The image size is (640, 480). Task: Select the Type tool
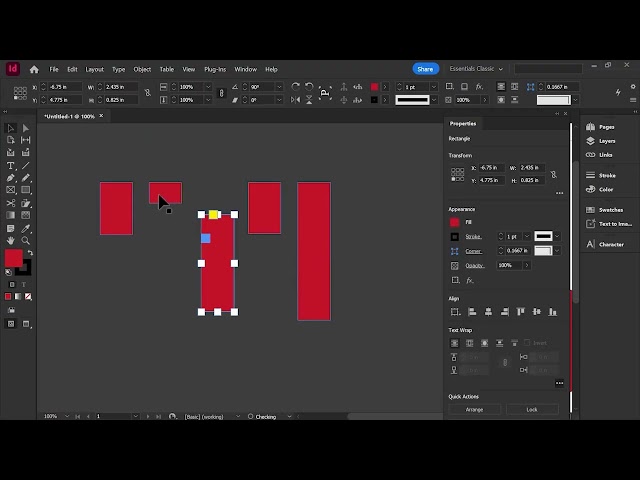(11, 165)
